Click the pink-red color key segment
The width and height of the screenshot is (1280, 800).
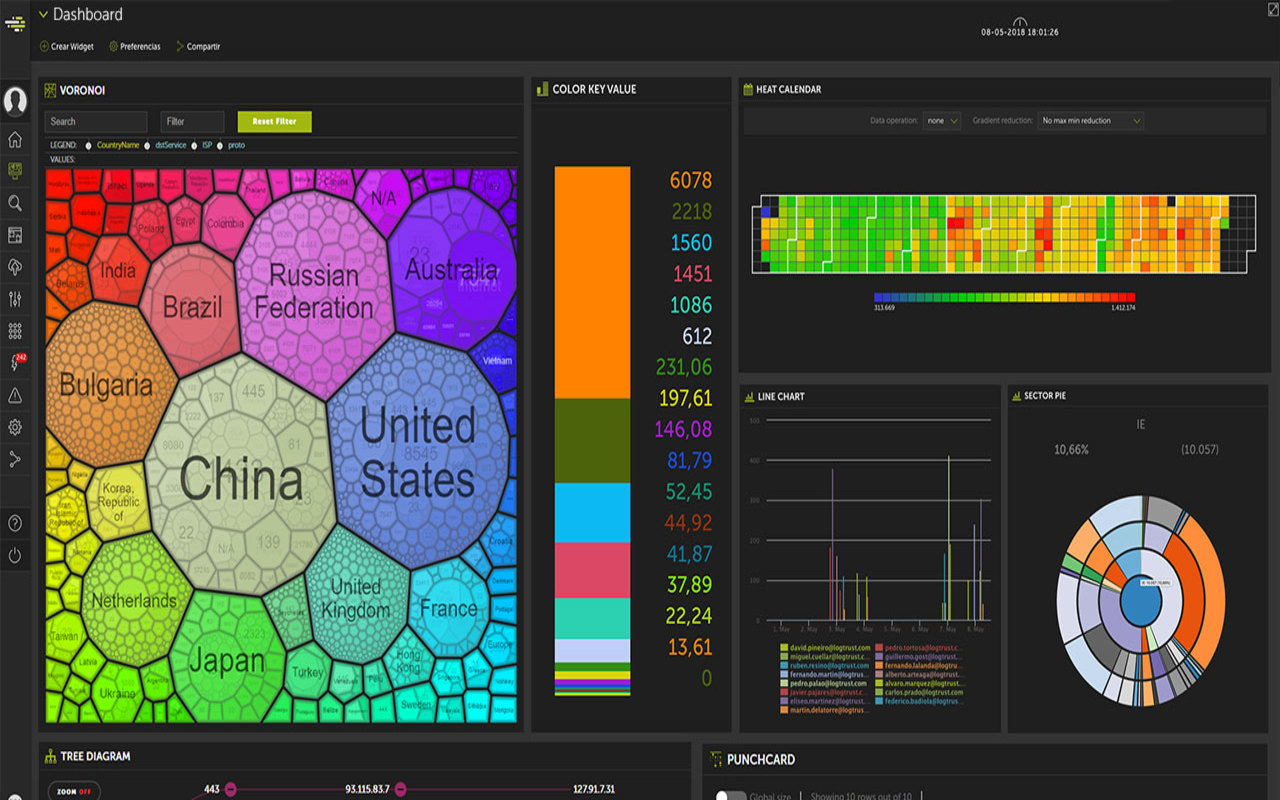pos(593,570)
